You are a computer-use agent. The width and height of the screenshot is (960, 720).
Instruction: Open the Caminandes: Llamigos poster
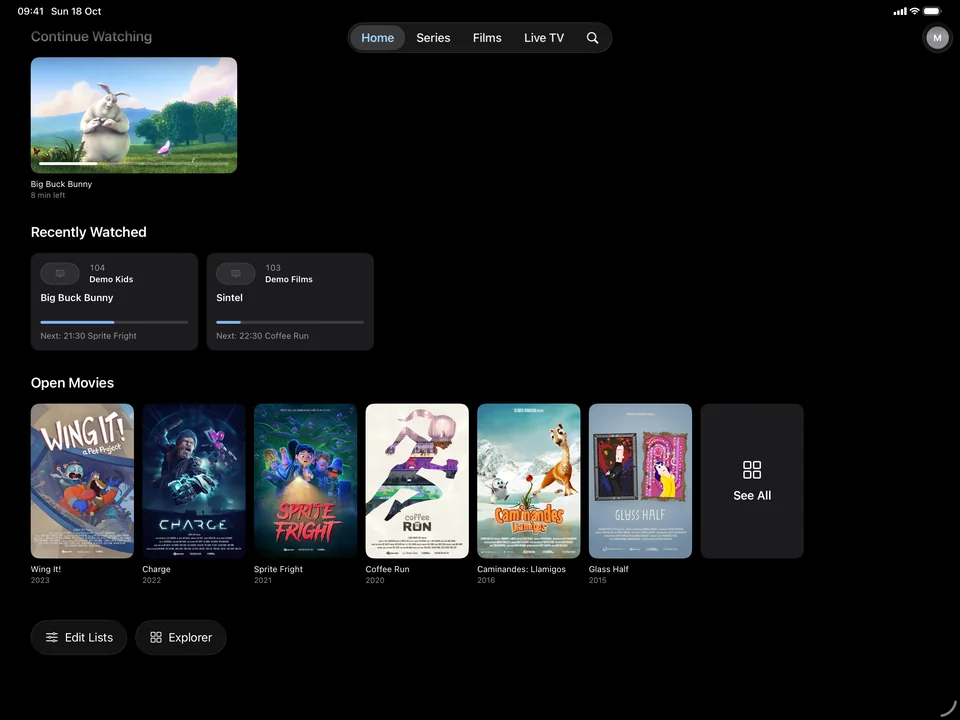(528, 481)
